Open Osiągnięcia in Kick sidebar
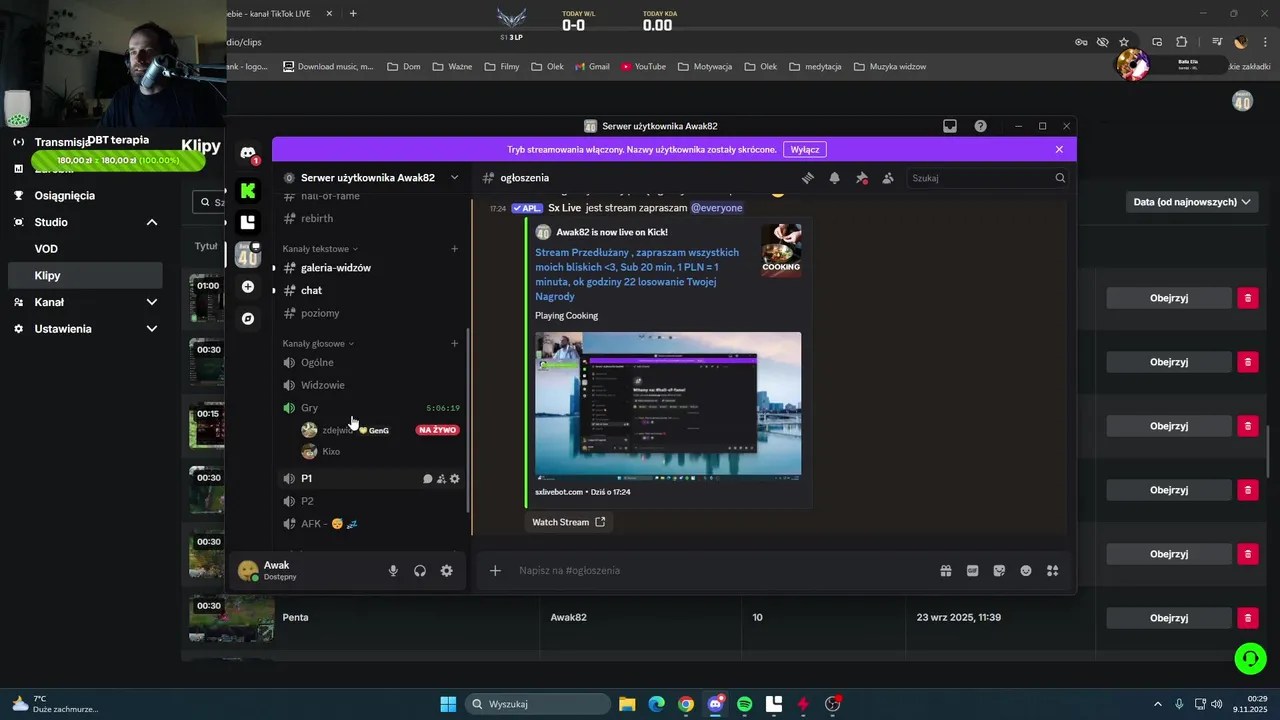 pyautogui.click(x=64, y=196)
